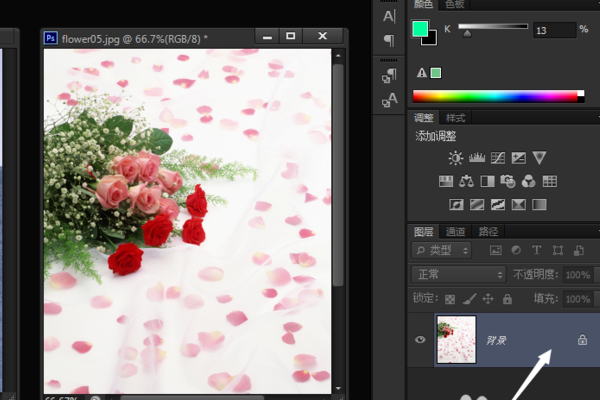Add a Brightness/Contrast adjustment
Image resolution: width=600 pixels, height=400 pixels.
click(x=456, y=158)
